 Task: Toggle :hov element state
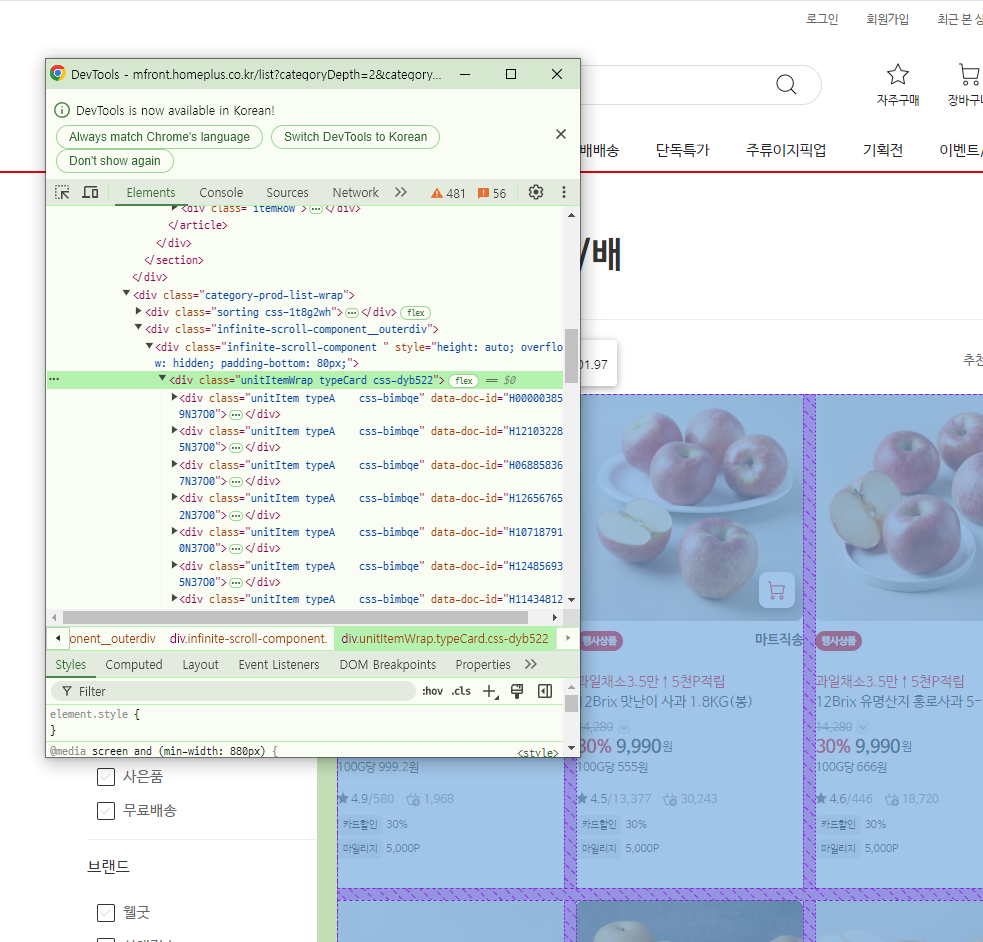pos(433,691)
